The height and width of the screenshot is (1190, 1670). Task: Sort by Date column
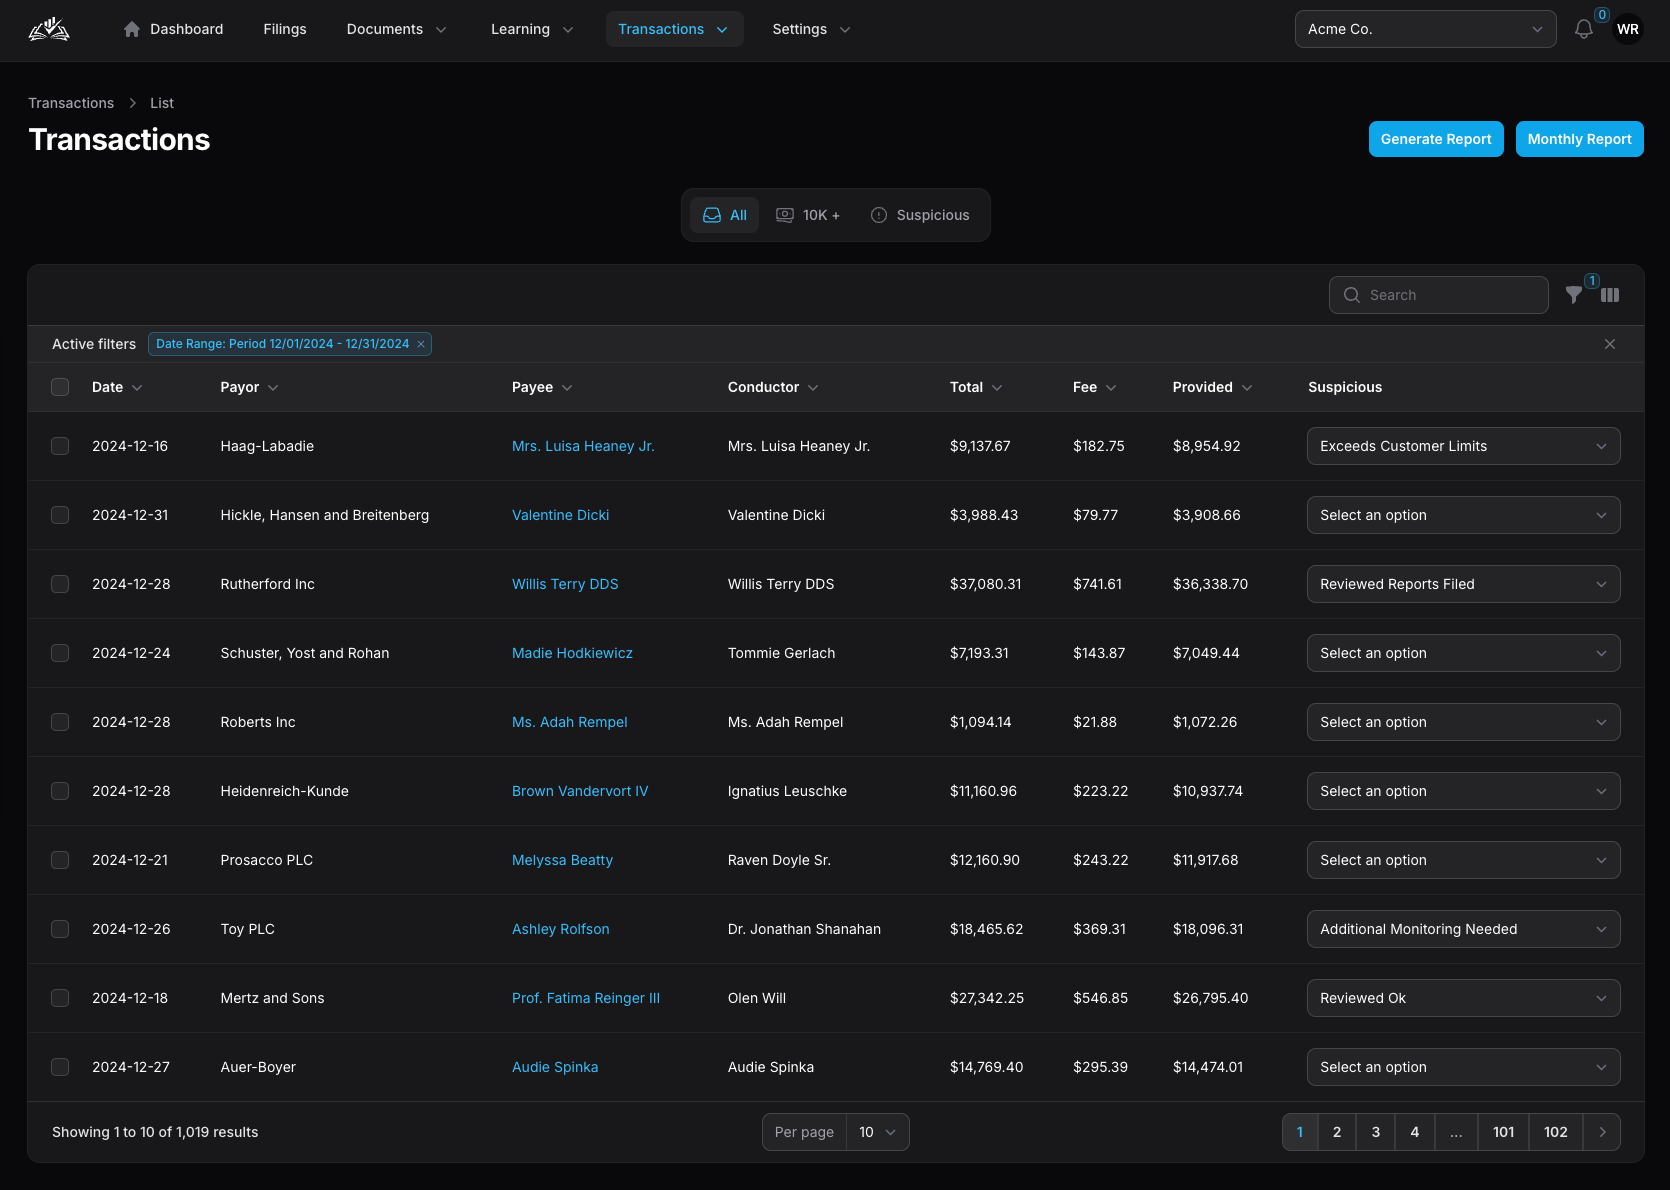coord(117,387)
